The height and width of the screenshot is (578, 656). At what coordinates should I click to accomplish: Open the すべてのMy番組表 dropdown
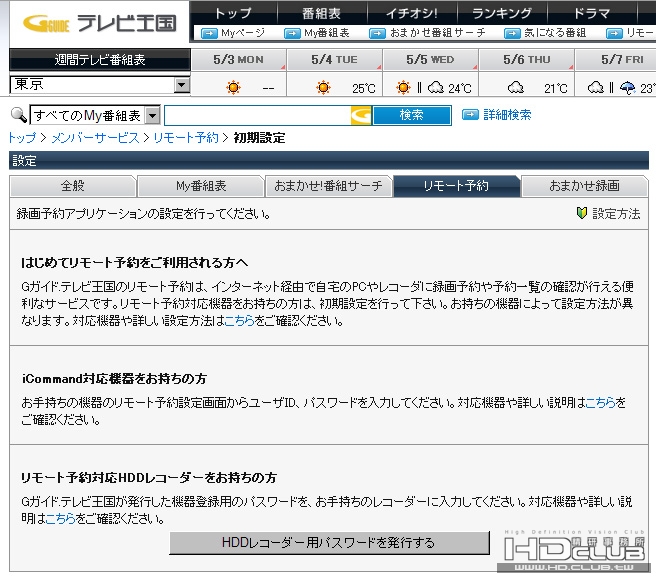(95, 115)
